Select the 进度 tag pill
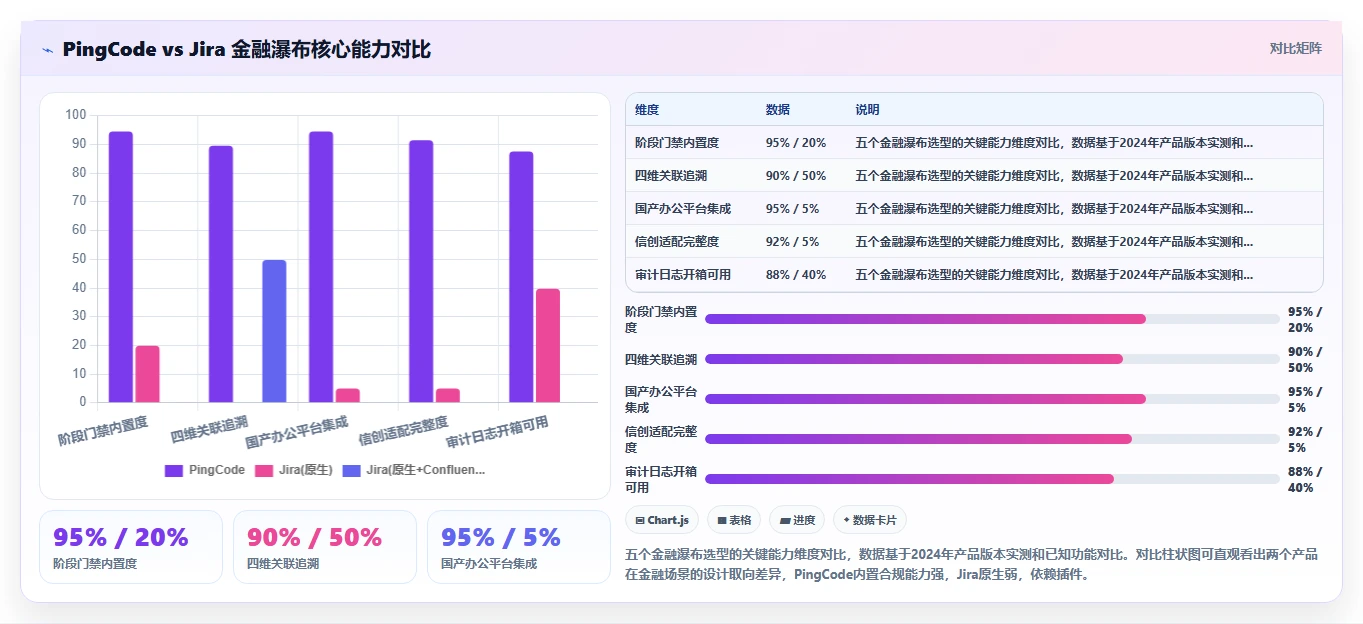 point(797,520)
